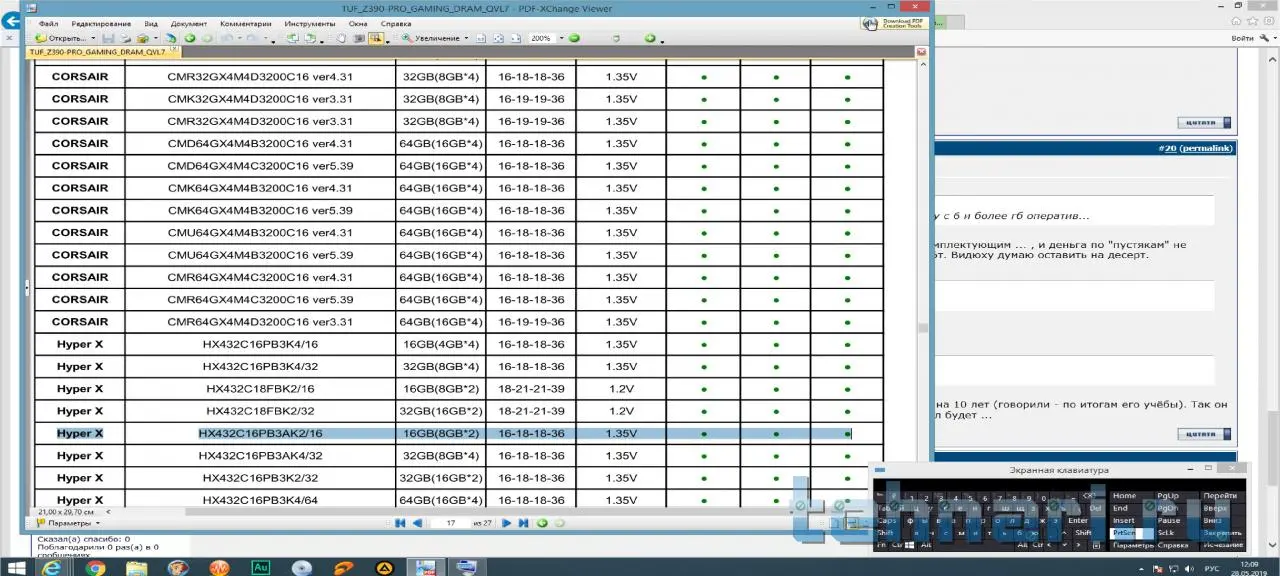This screenshot has height=576, width=1280.
Task: Select the TUF_Z390-PRO_GAMING_DRAM_QVL7 document tab
Action: click(96, 51)
